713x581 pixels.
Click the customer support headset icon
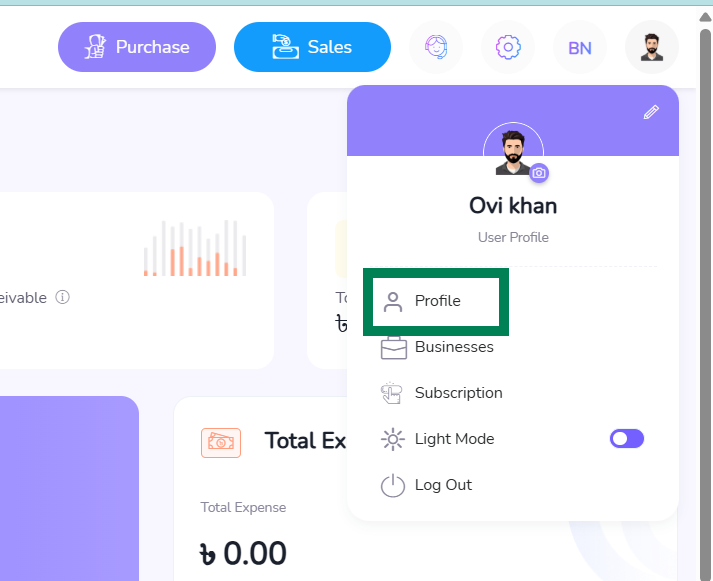click(436, 47)
